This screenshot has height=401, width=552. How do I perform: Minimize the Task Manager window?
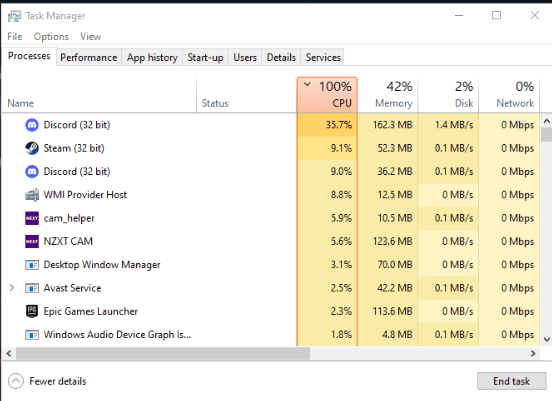point(459,15)
